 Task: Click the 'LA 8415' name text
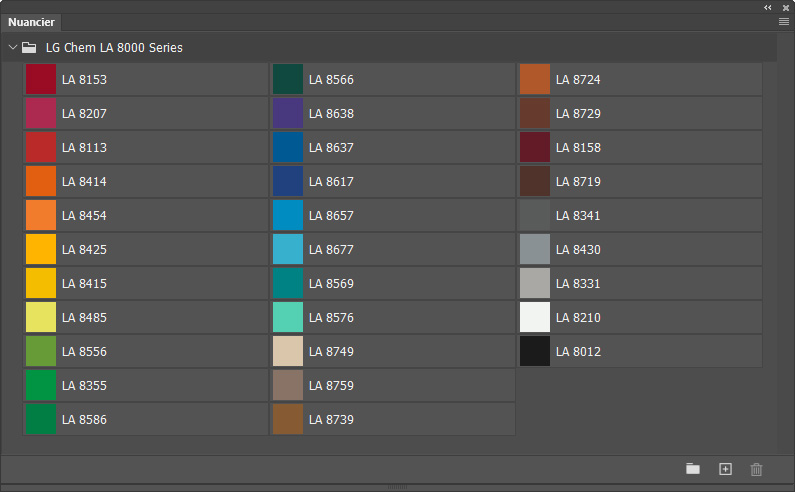pos(84,284)
